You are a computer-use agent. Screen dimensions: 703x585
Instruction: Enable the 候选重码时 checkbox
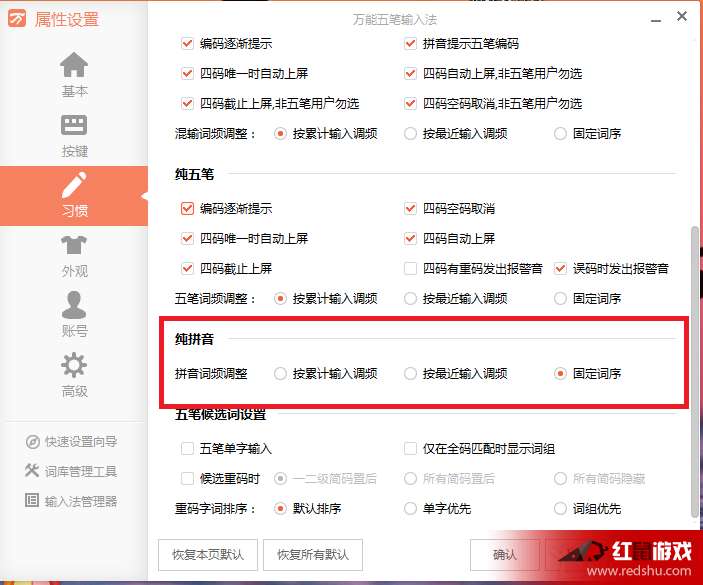click(x=187, y=478)
